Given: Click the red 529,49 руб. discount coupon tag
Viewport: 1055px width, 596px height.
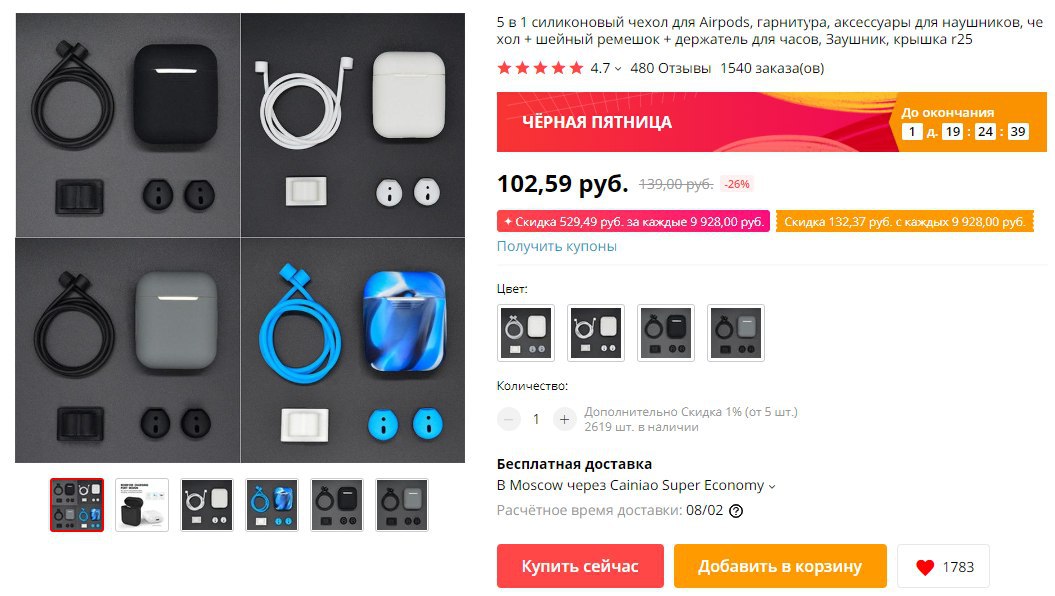Looking at the screenshot, I should tap(633, 222).
